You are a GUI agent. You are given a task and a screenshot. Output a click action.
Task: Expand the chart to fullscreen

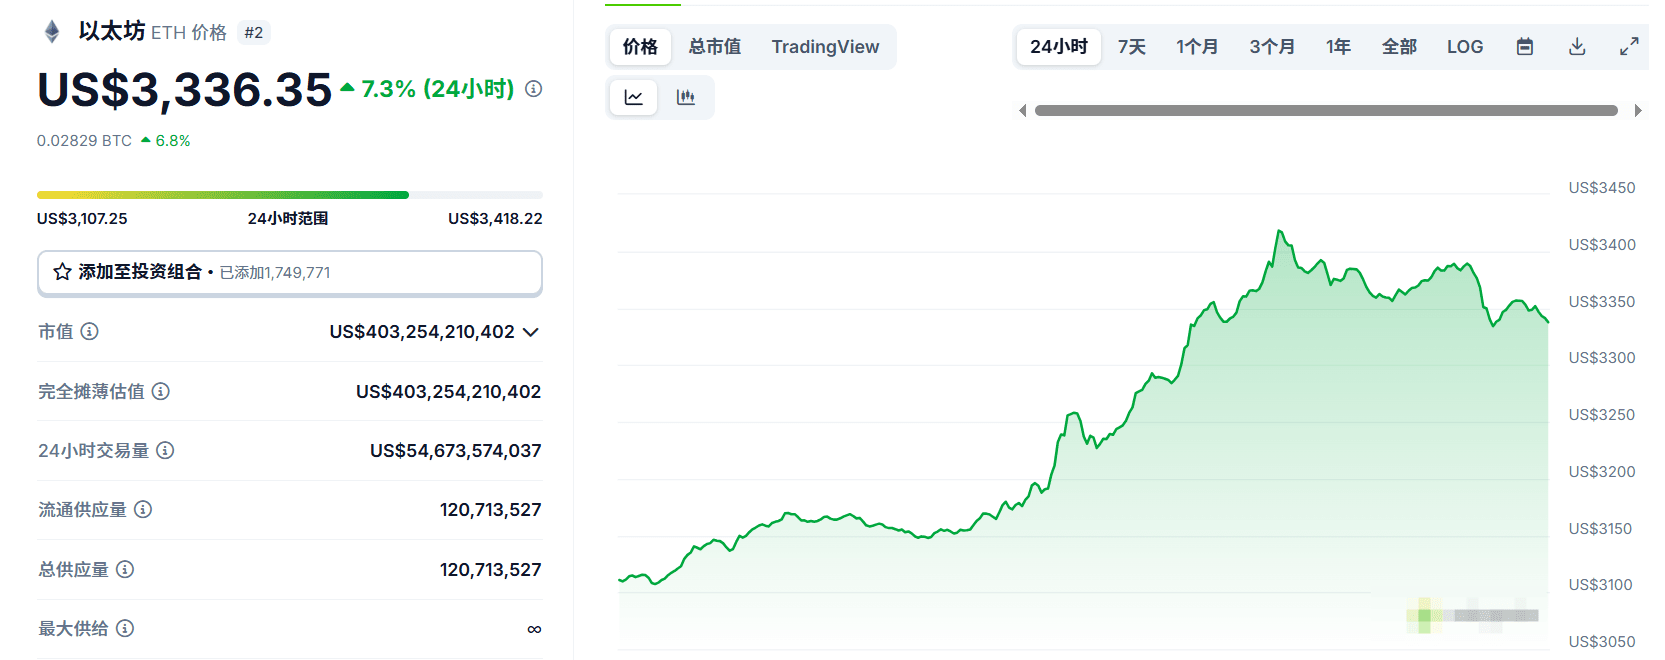(x=1629, y=47)
